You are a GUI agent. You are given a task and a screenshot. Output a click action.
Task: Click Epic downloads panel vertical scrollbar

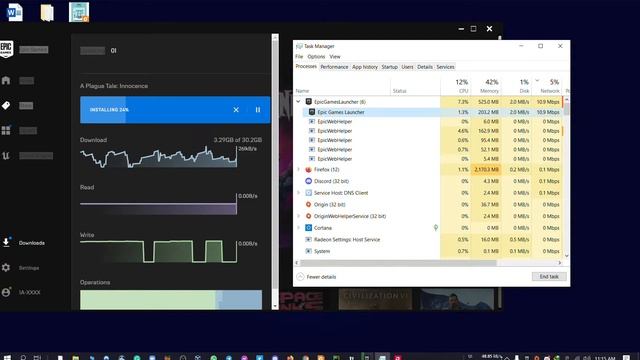pyautogui.click(x=275, y=163)
